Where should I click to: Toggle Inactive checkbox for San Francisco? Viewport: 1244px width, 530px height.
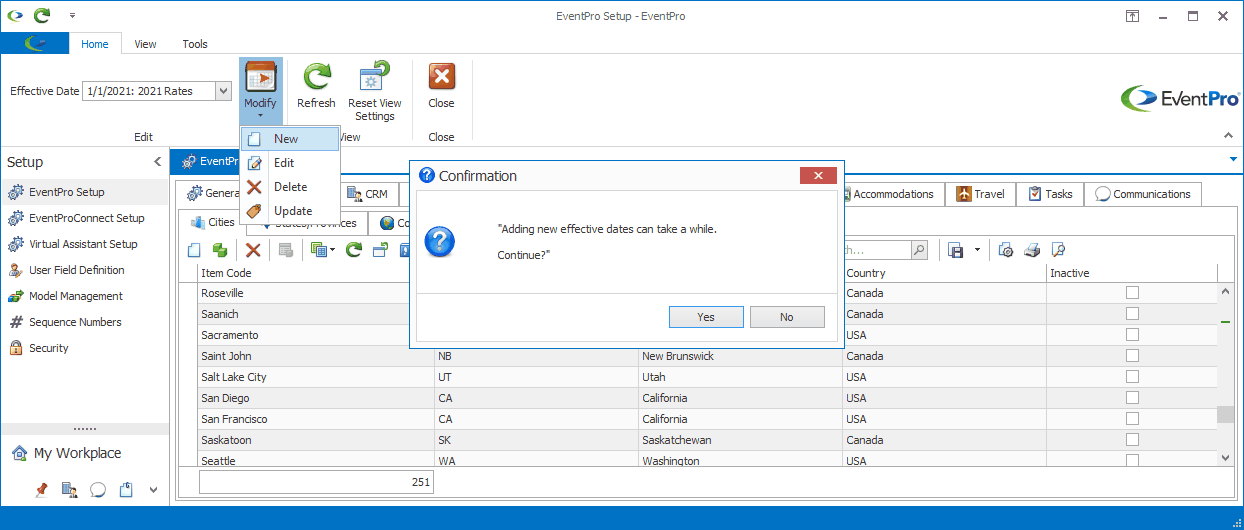coord(1132,419)
